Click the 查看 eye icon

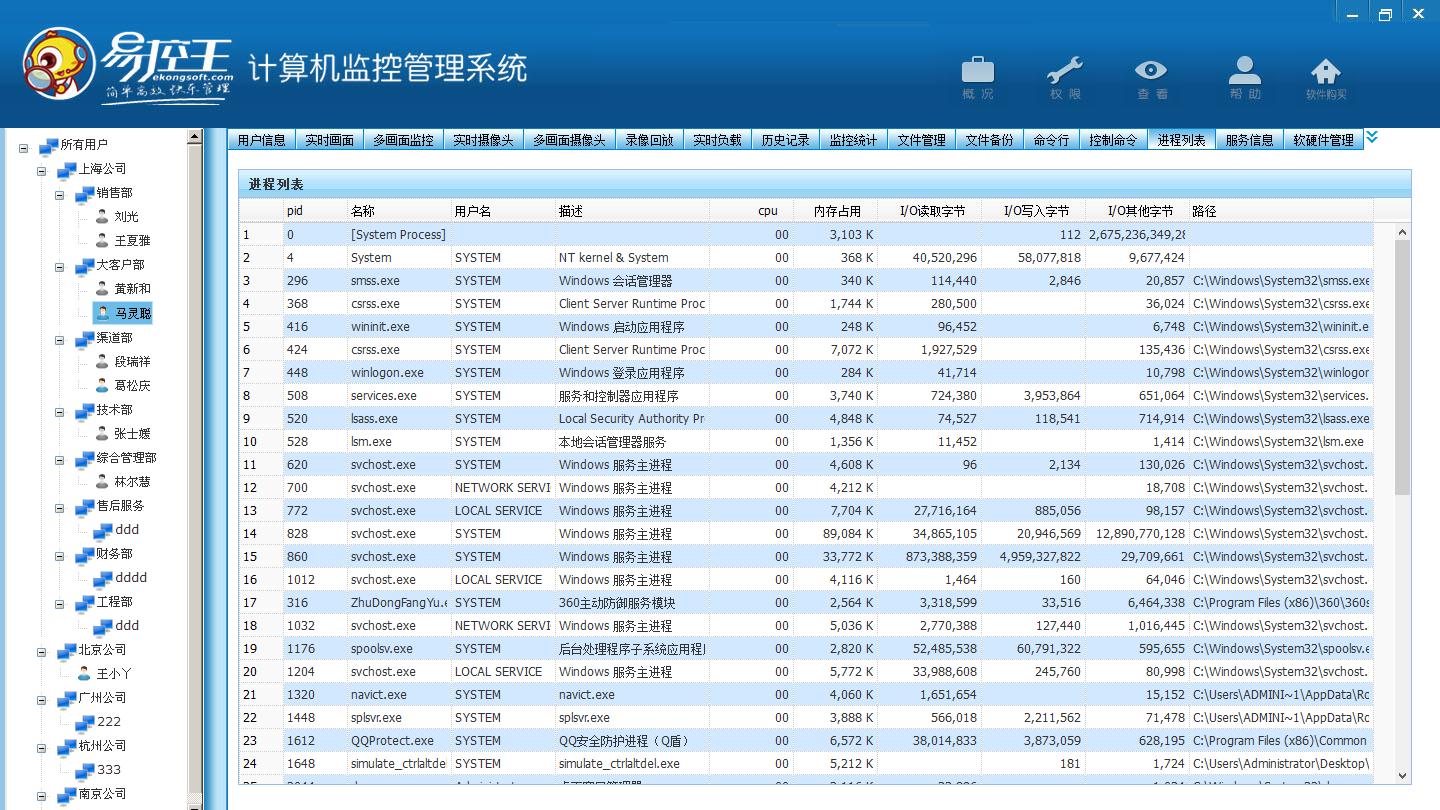1151,70
